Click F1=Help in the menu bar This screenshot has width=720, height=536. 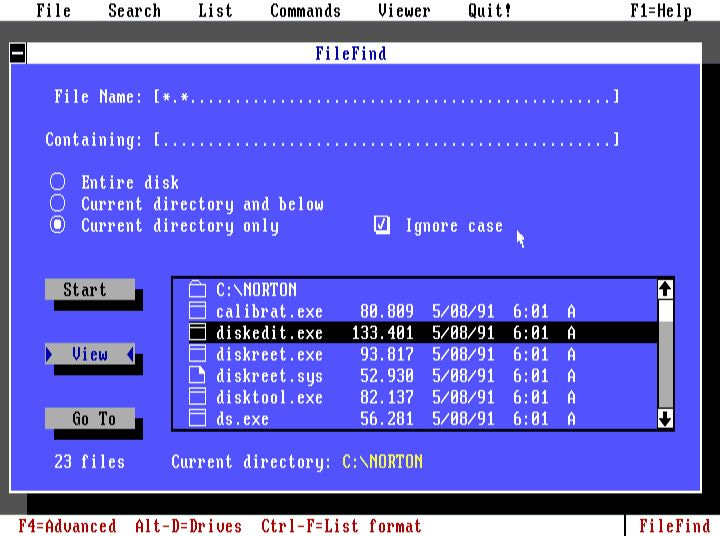661,10
